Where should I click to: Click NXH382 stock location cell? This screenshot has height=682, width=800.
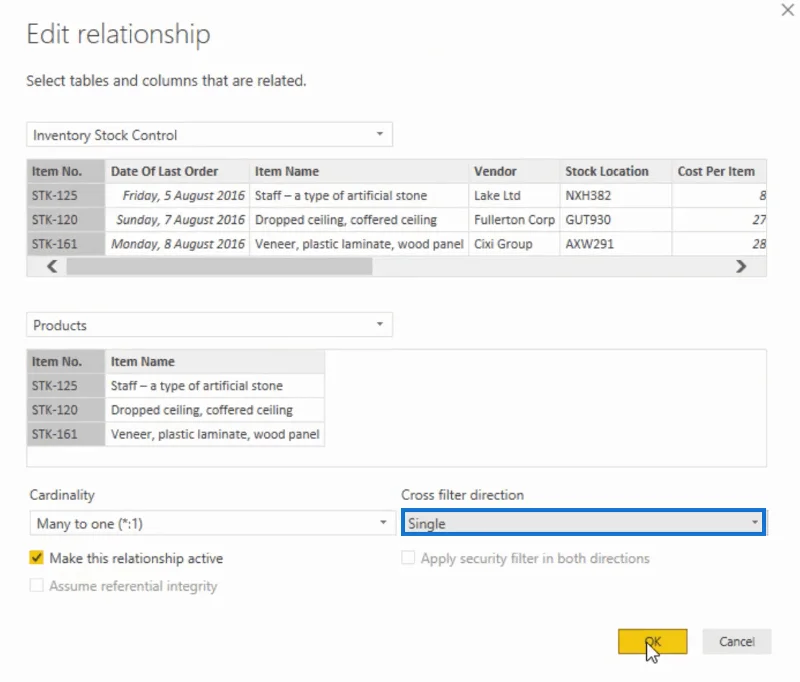615,195
